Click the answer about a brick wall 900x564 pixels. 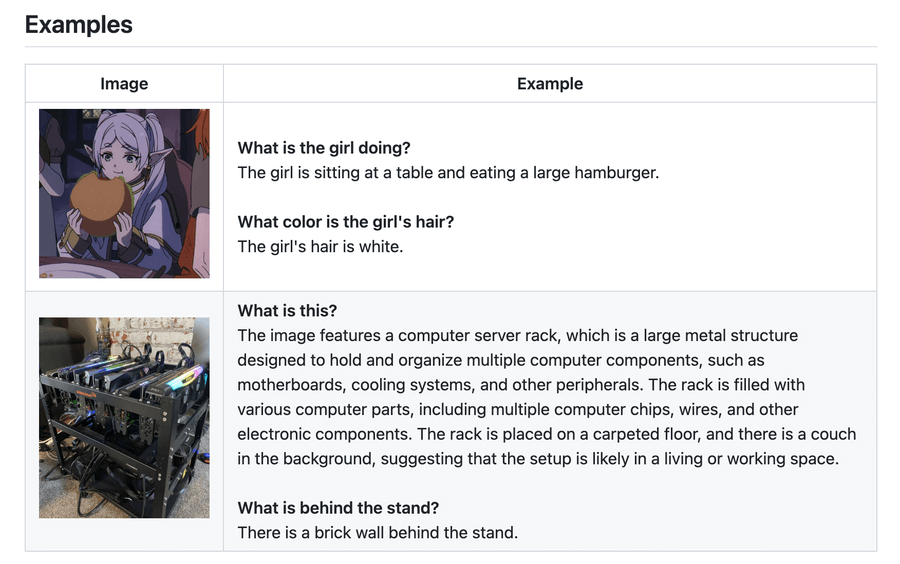point(378,533)
